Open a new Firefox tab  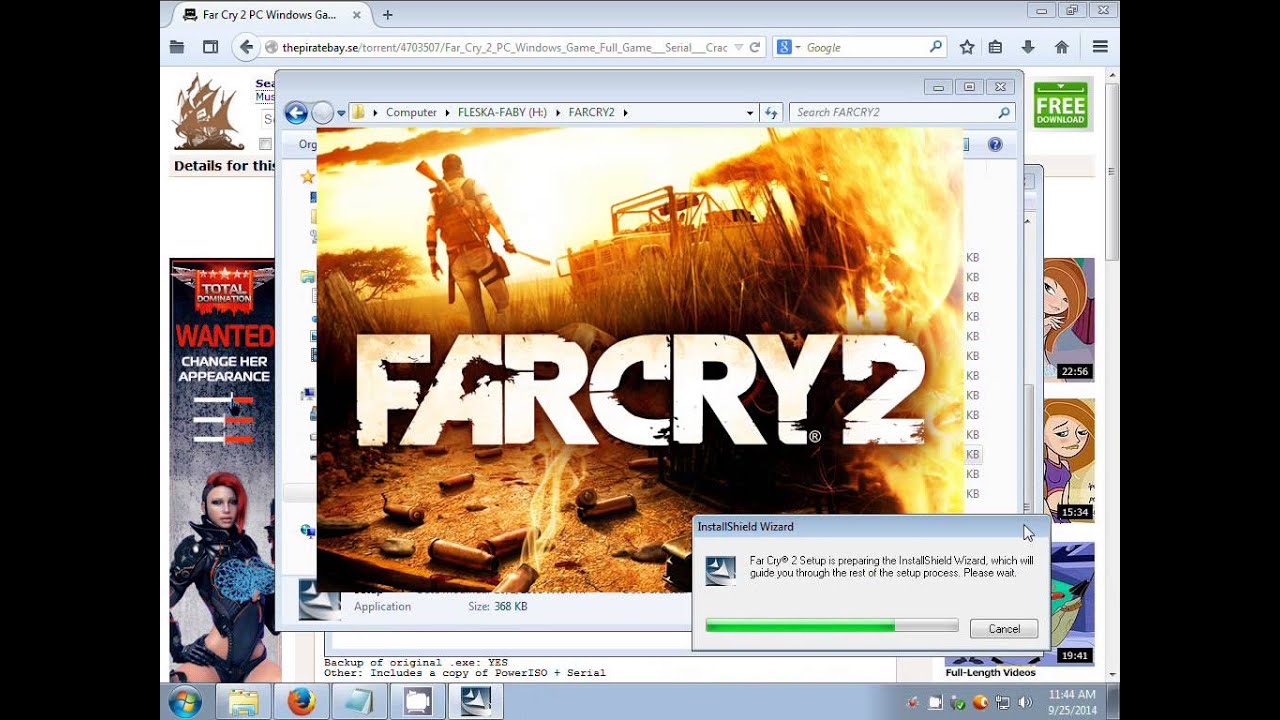(388, 15)
